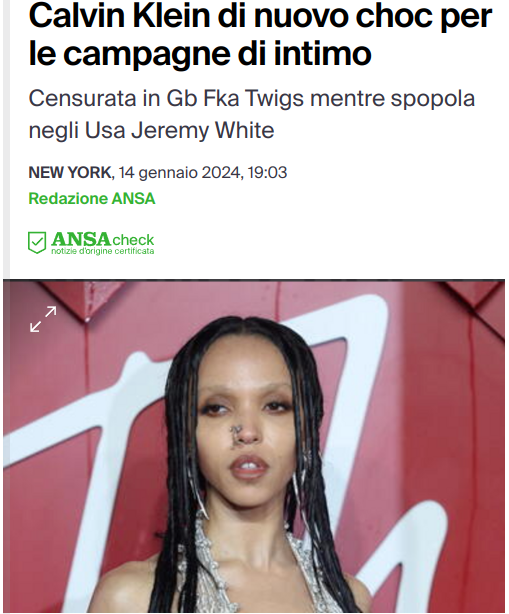Click the bold green ANSA logo text

tap(81, 238)
